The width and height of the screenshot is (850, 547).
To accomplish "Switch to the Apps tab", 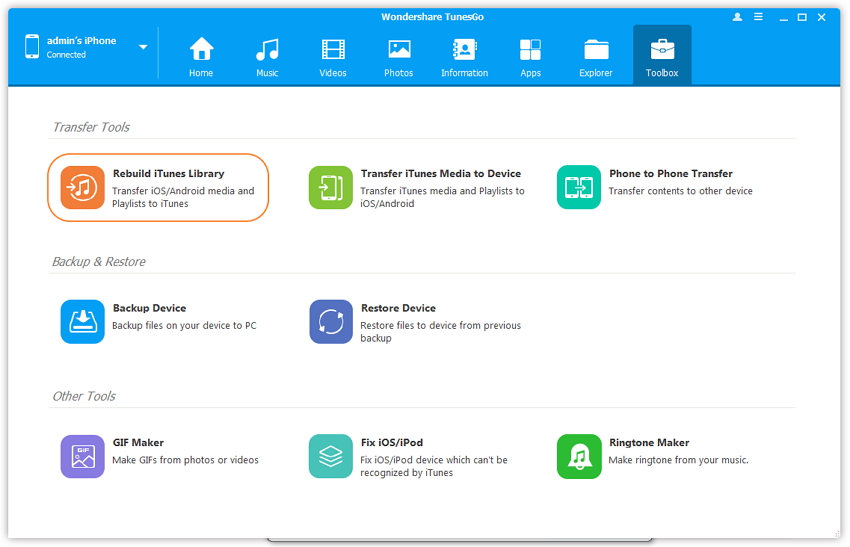I will tap(530, 57).
